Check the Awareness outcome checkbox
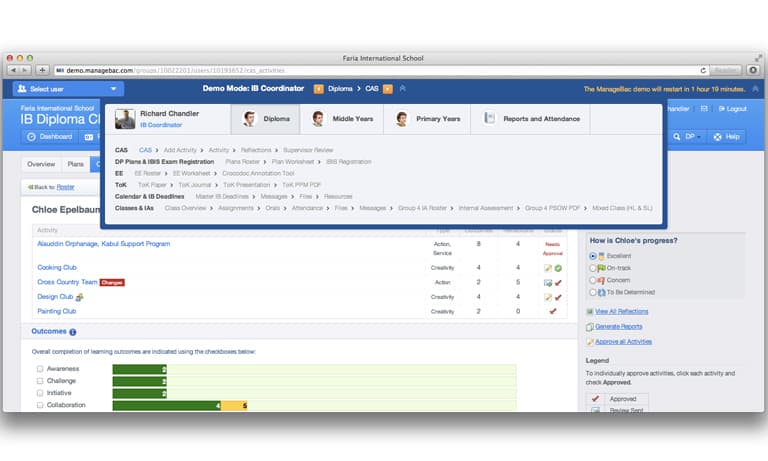 [x=40, y=369]
